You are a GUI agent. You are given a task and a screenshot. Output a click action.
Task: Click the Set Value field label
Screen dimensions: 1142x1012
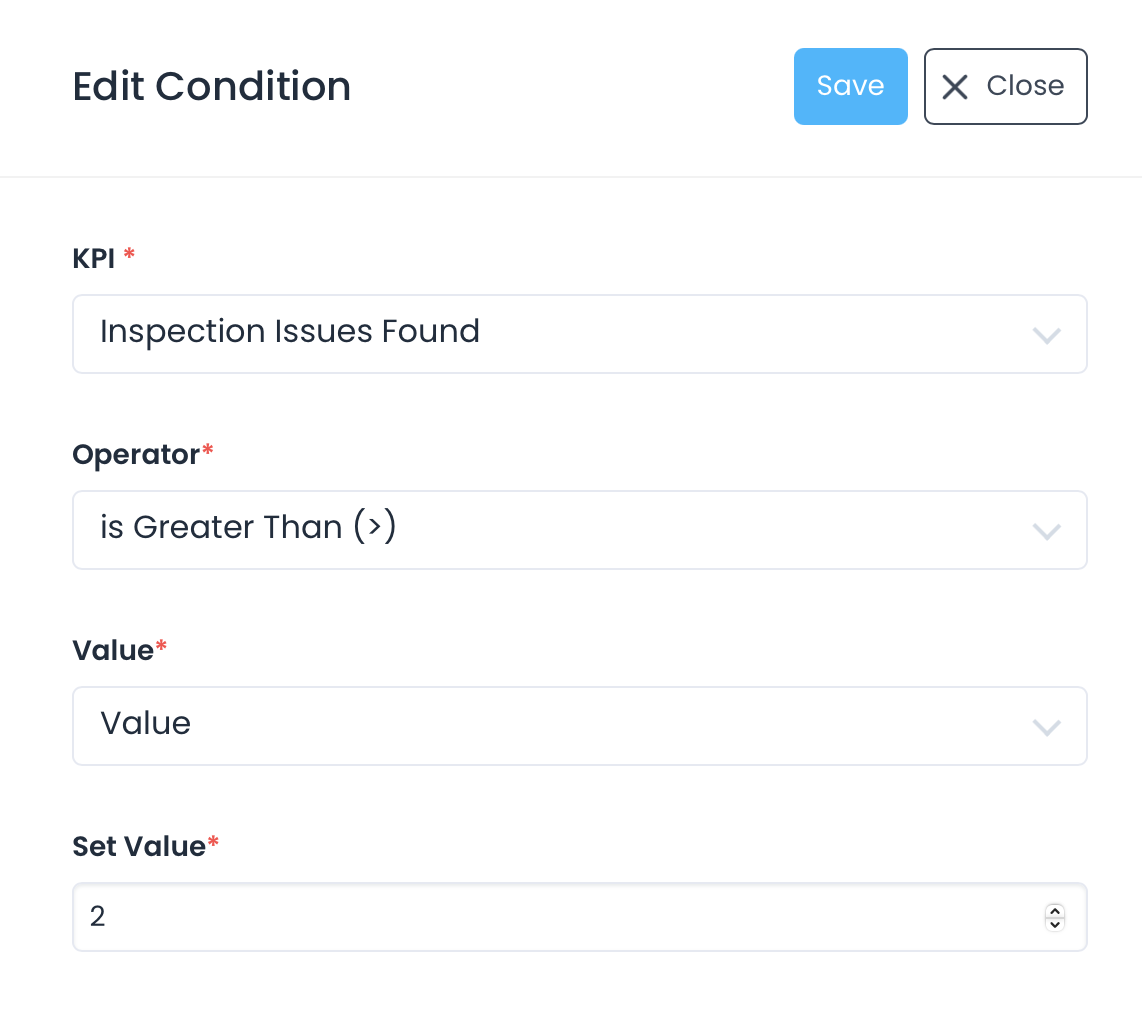[x=139, y=846]
